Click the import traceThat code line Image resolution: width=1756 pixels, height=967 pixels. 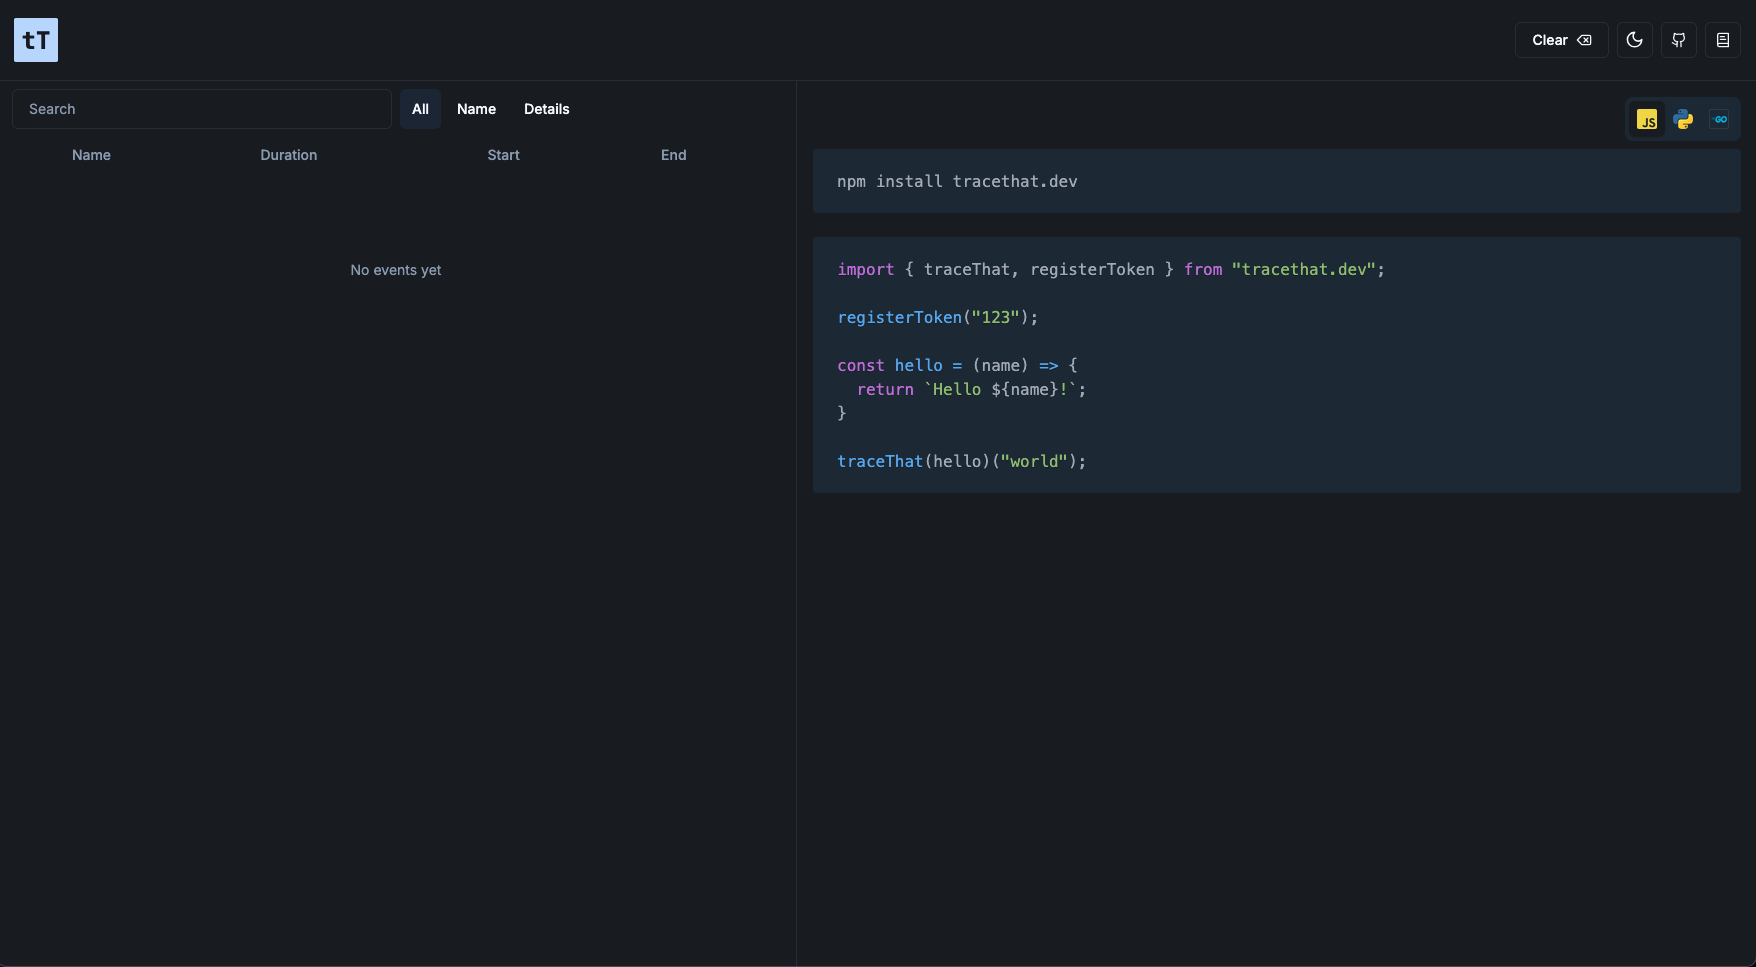[x=1111, y=269]
